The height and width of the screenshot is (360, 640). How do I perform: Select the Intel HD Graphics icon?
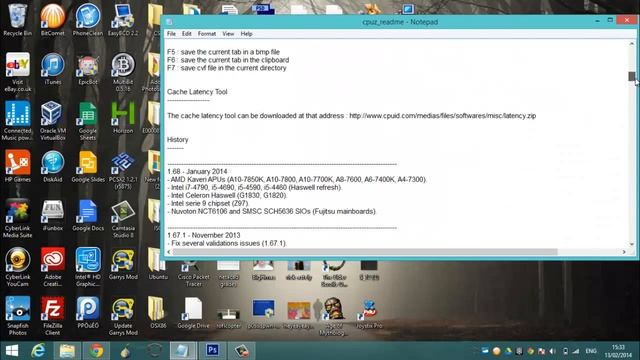[x=88, y=267]
